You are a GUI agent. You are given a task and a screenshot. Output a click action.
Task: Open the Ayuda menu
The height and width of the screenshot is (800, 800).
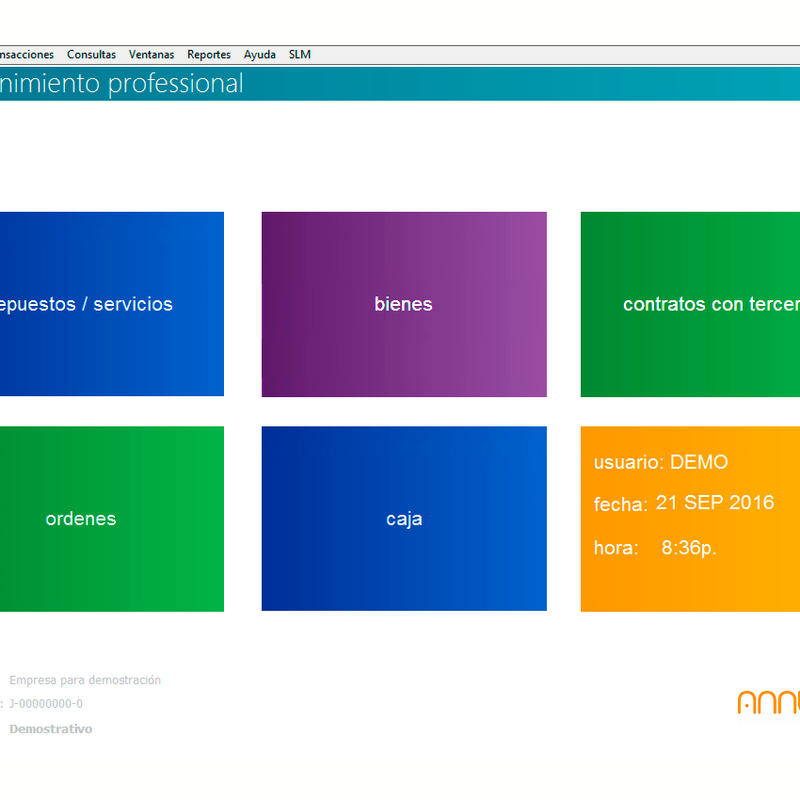click(x=260, y=55)
